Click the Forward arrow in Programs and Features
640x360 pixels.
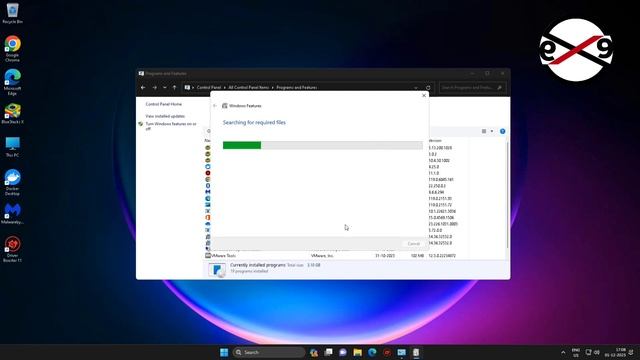pos(154,87)
